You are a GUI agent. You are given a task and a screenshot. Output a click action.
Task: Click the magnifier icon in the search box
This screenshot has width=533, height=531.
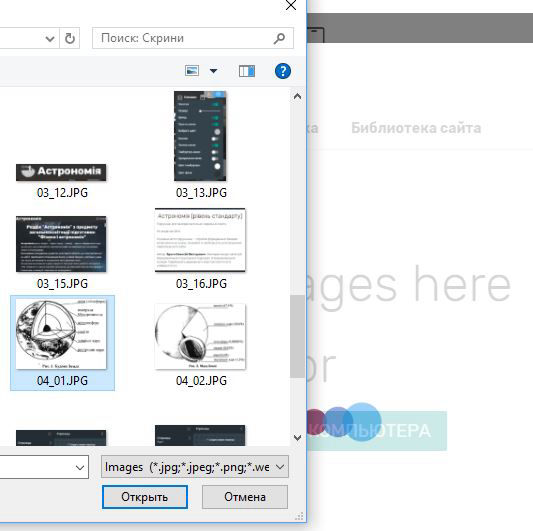[x=279, y=38]
